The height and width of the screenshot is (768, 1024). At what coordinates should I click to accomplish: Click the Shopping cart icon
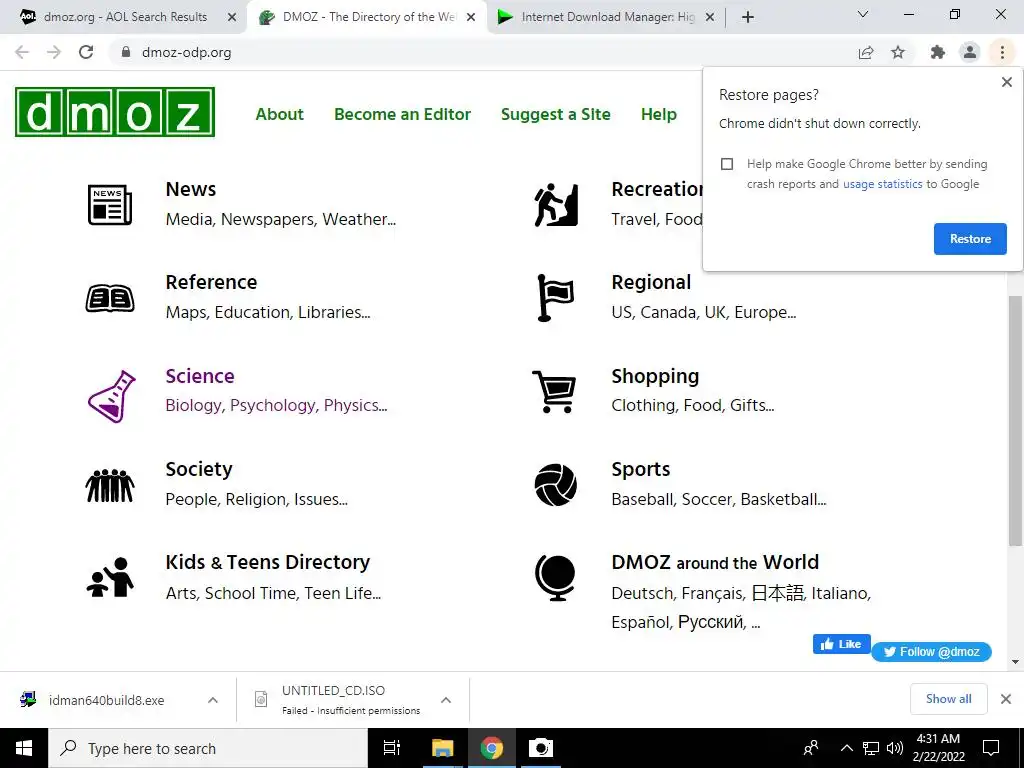click(554, 391)
